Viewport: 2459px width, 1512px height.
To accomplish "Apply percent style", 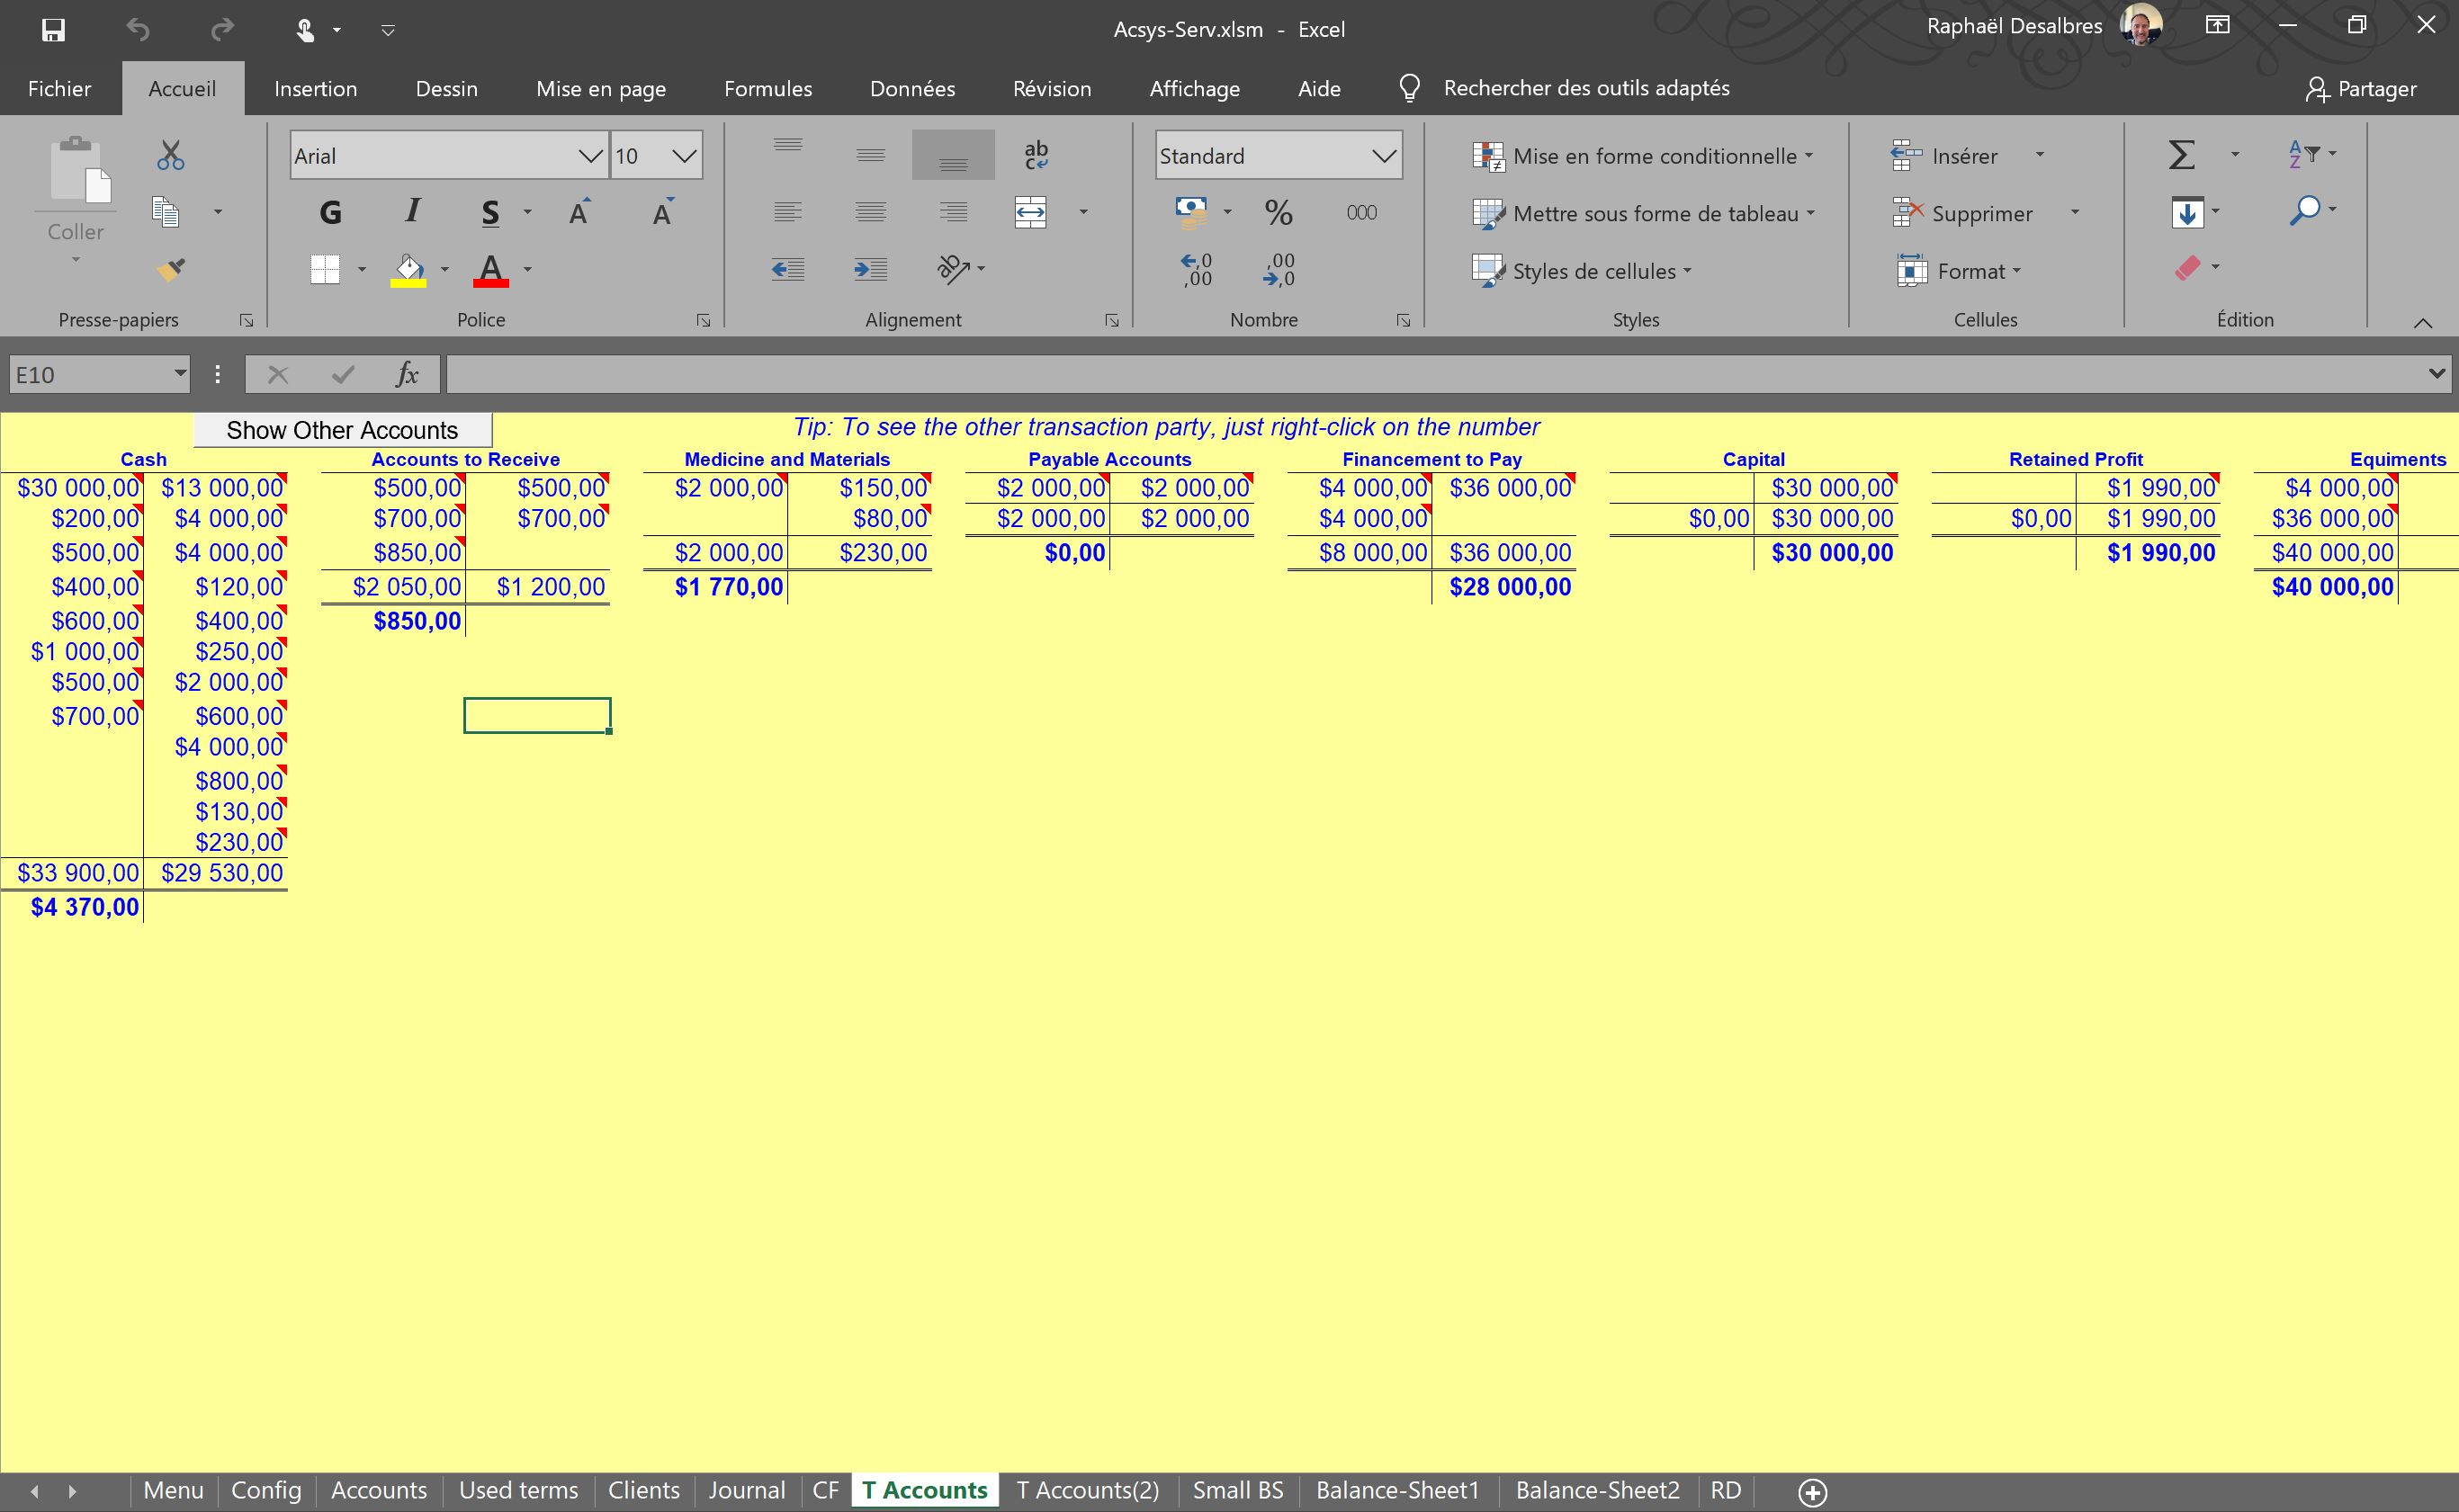I will click(x=1278, y=212).
